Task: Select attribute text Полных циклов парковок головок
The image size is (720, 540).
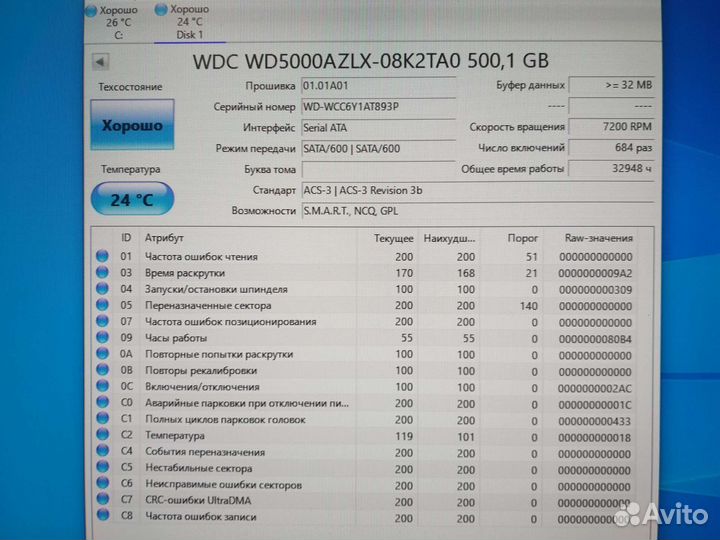Action: coord(225,419)
